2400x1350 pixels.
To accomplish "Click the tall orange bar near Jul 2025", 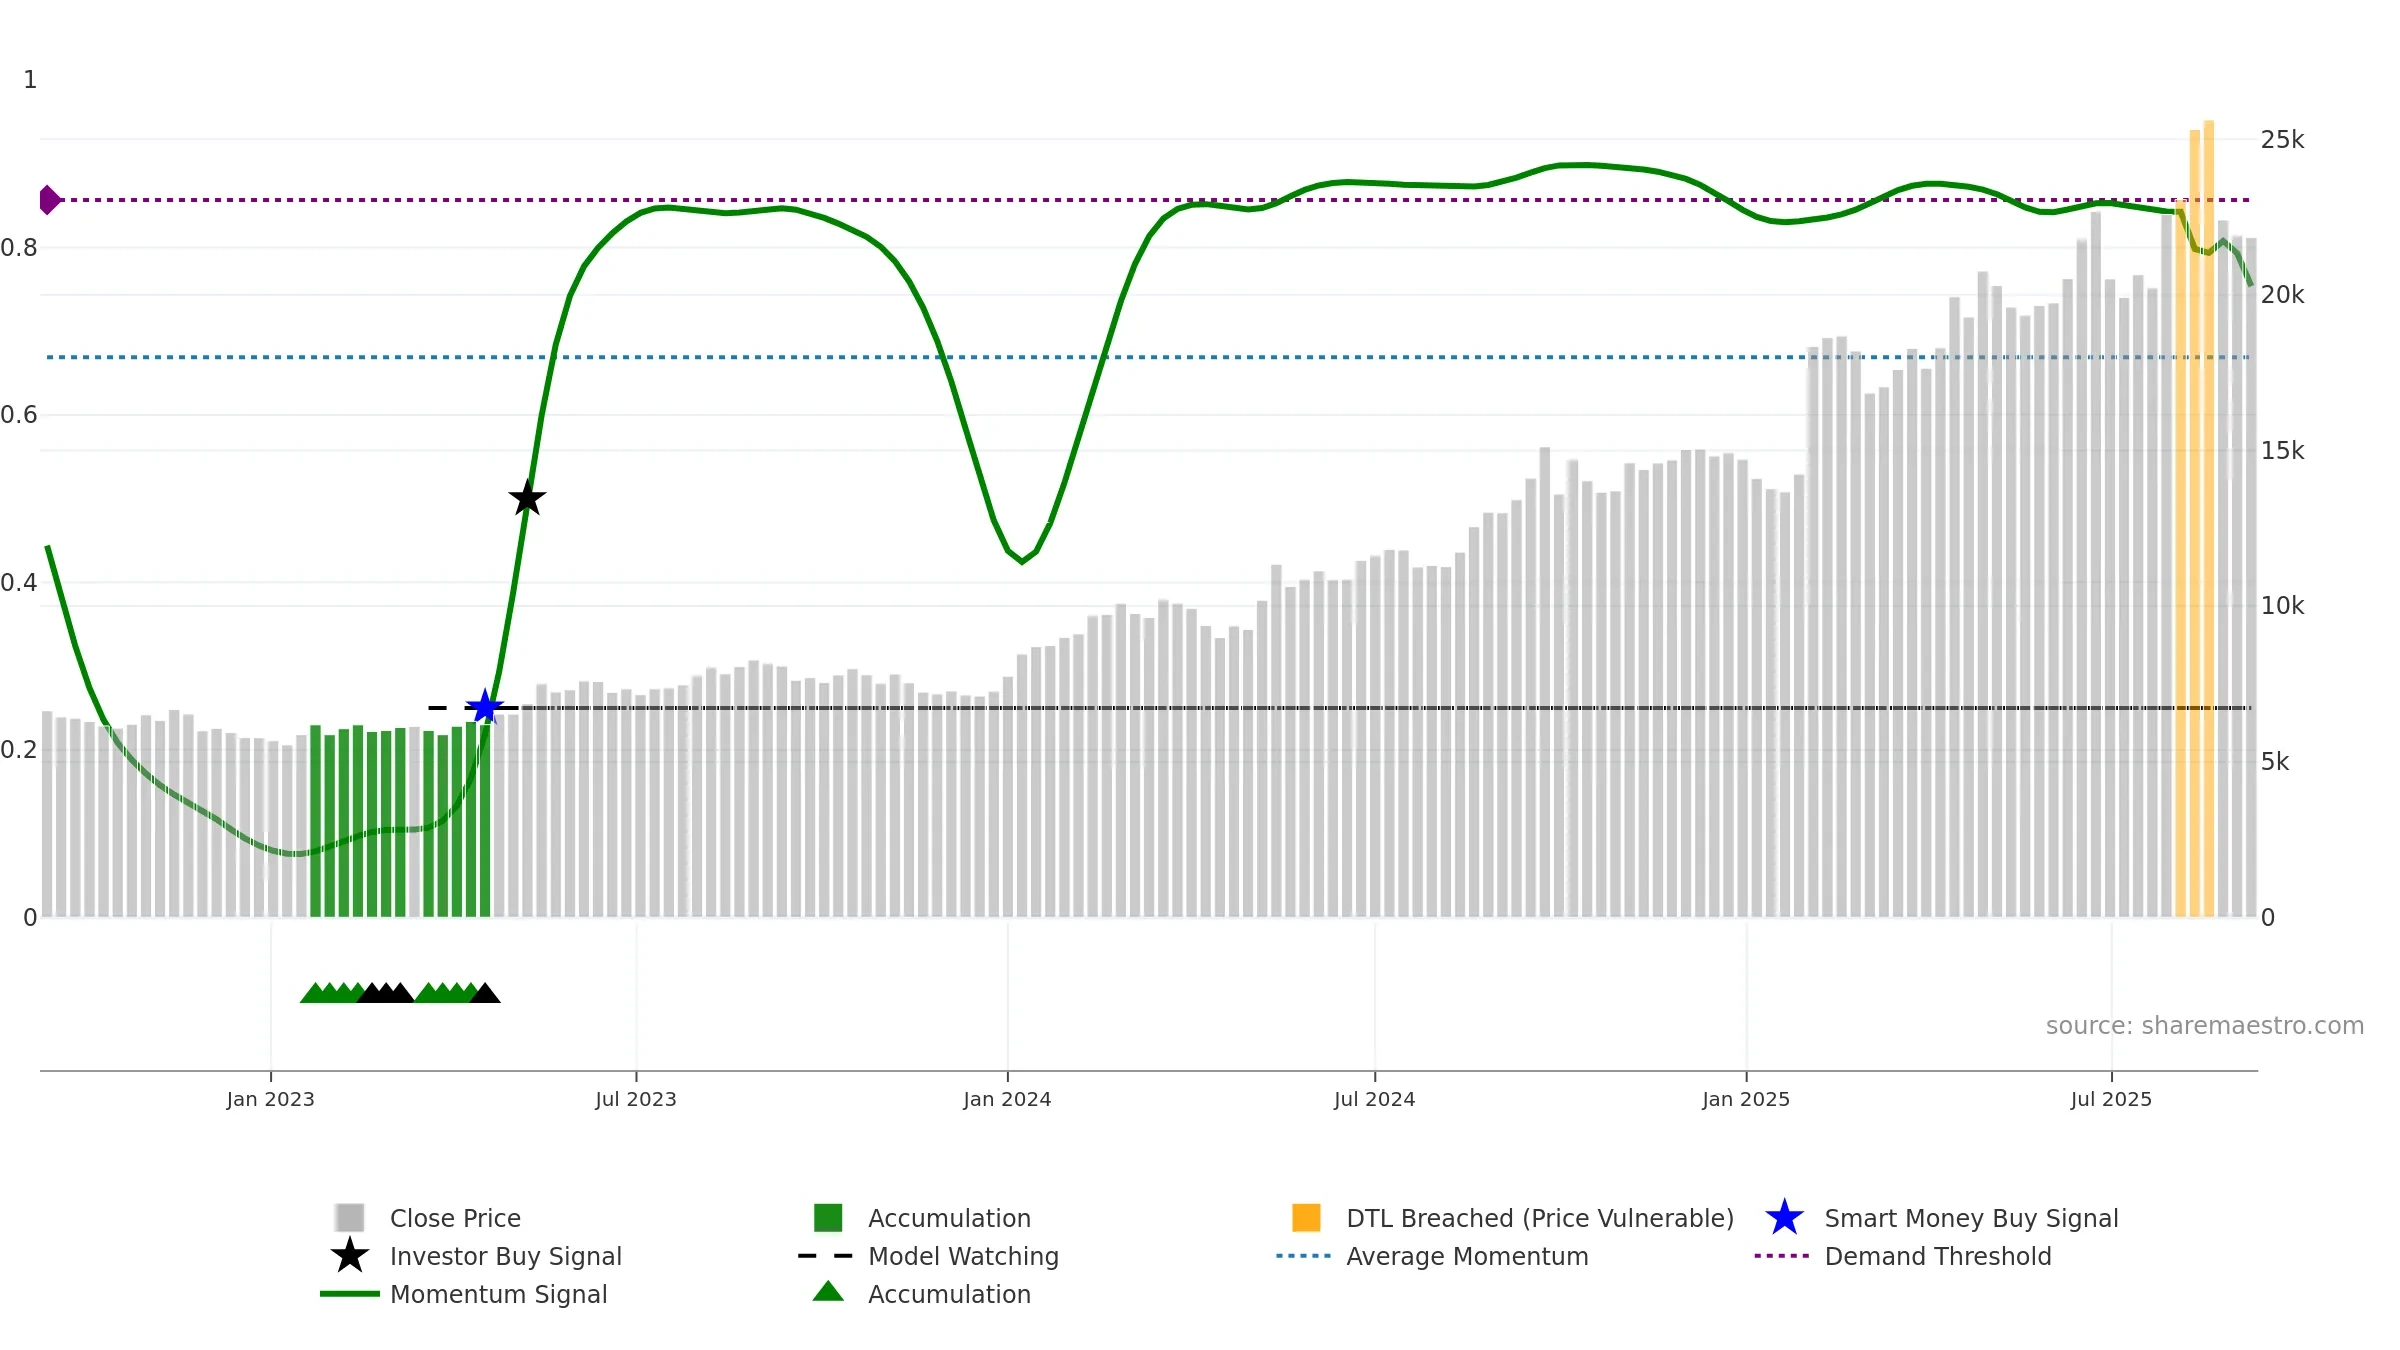I will (x=2208, y=500).
